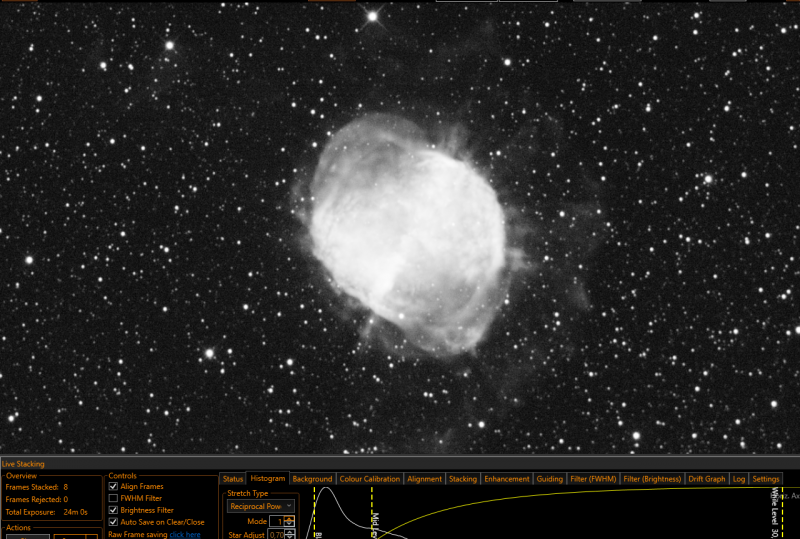Click the black level dashed histogram line
The height and width of the screenshot is (539, 800).
tap(314, 512)
